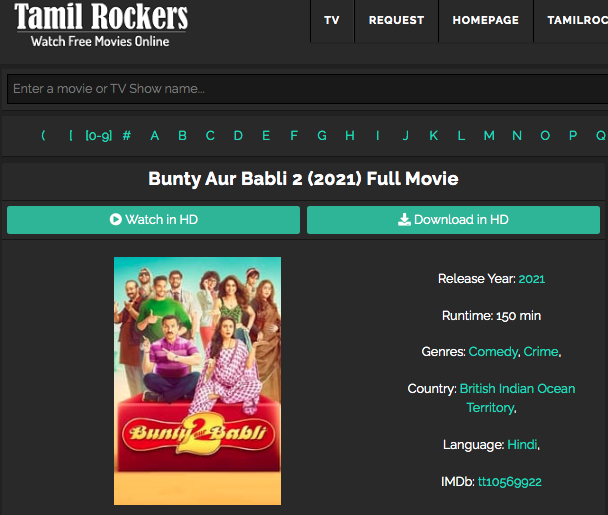The height and width of the screenshot is (515, 608).
Task: Open the 2021 release year link
Action: click(x=532, y=279)
